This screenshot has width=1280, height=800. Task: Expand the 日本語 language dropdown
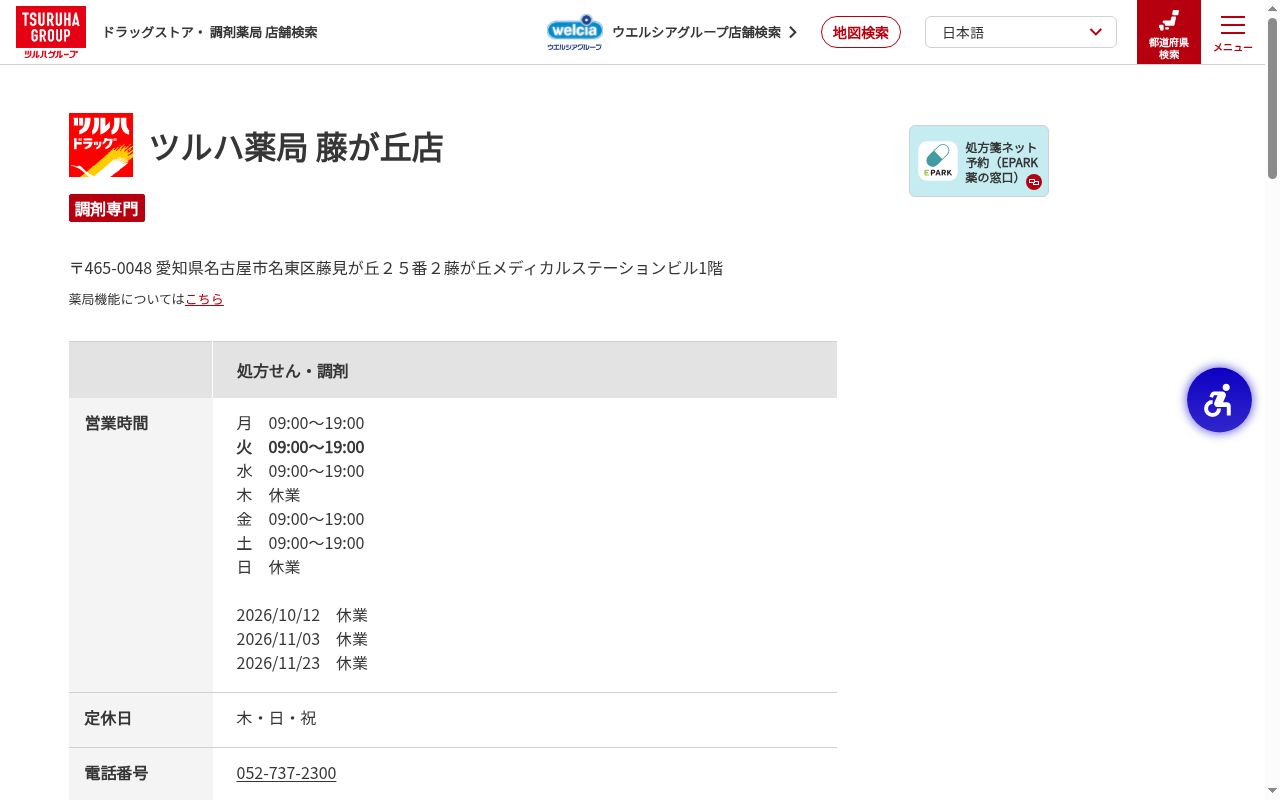pyautogui.click(x=1021, y=32)
